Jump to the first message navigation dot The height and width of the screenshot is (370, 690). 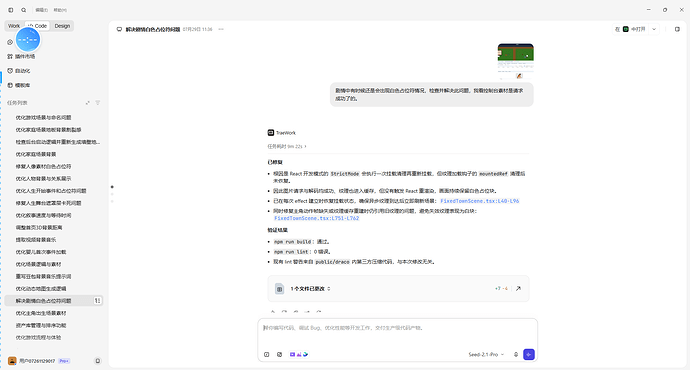(x=112, y=187)
